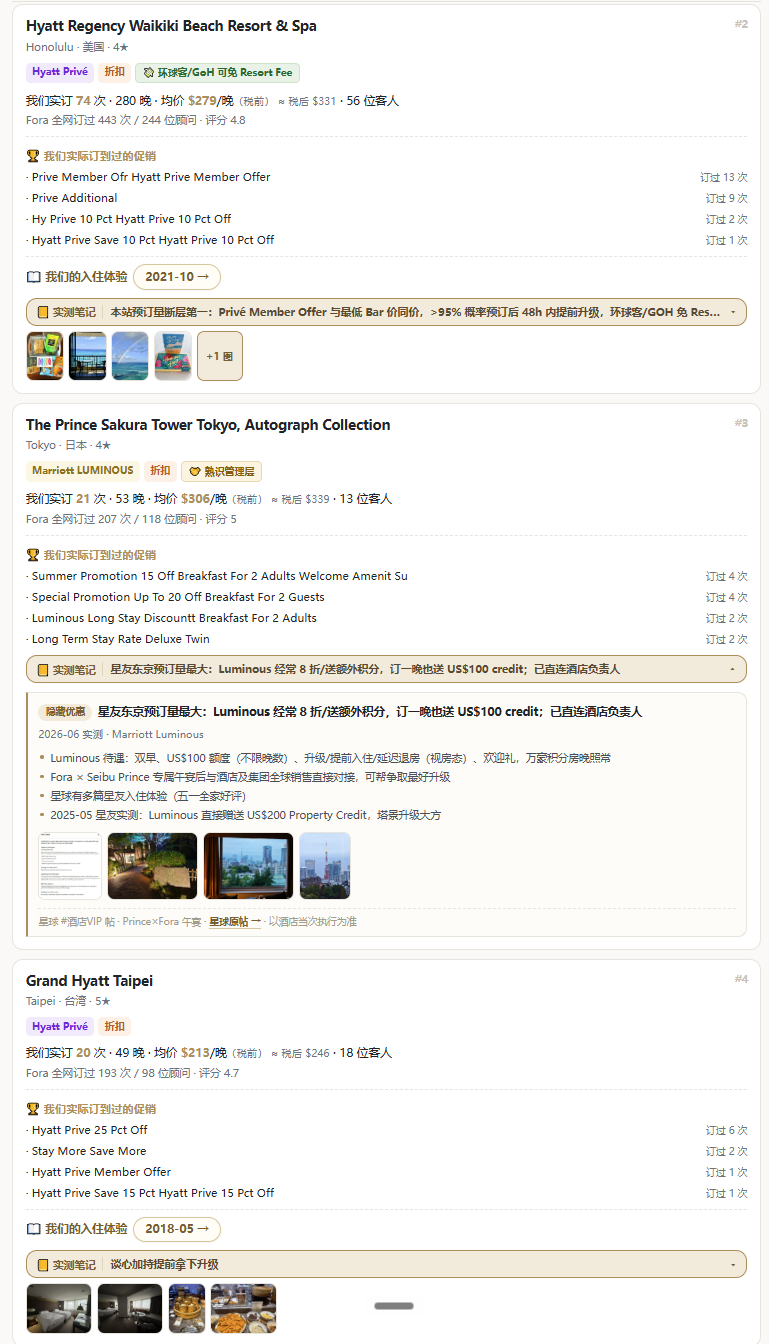769x1344 pixels.
Task: Grab the horizontal scroll handle over the Taipei thumbnails
Action: [394, 1306]
